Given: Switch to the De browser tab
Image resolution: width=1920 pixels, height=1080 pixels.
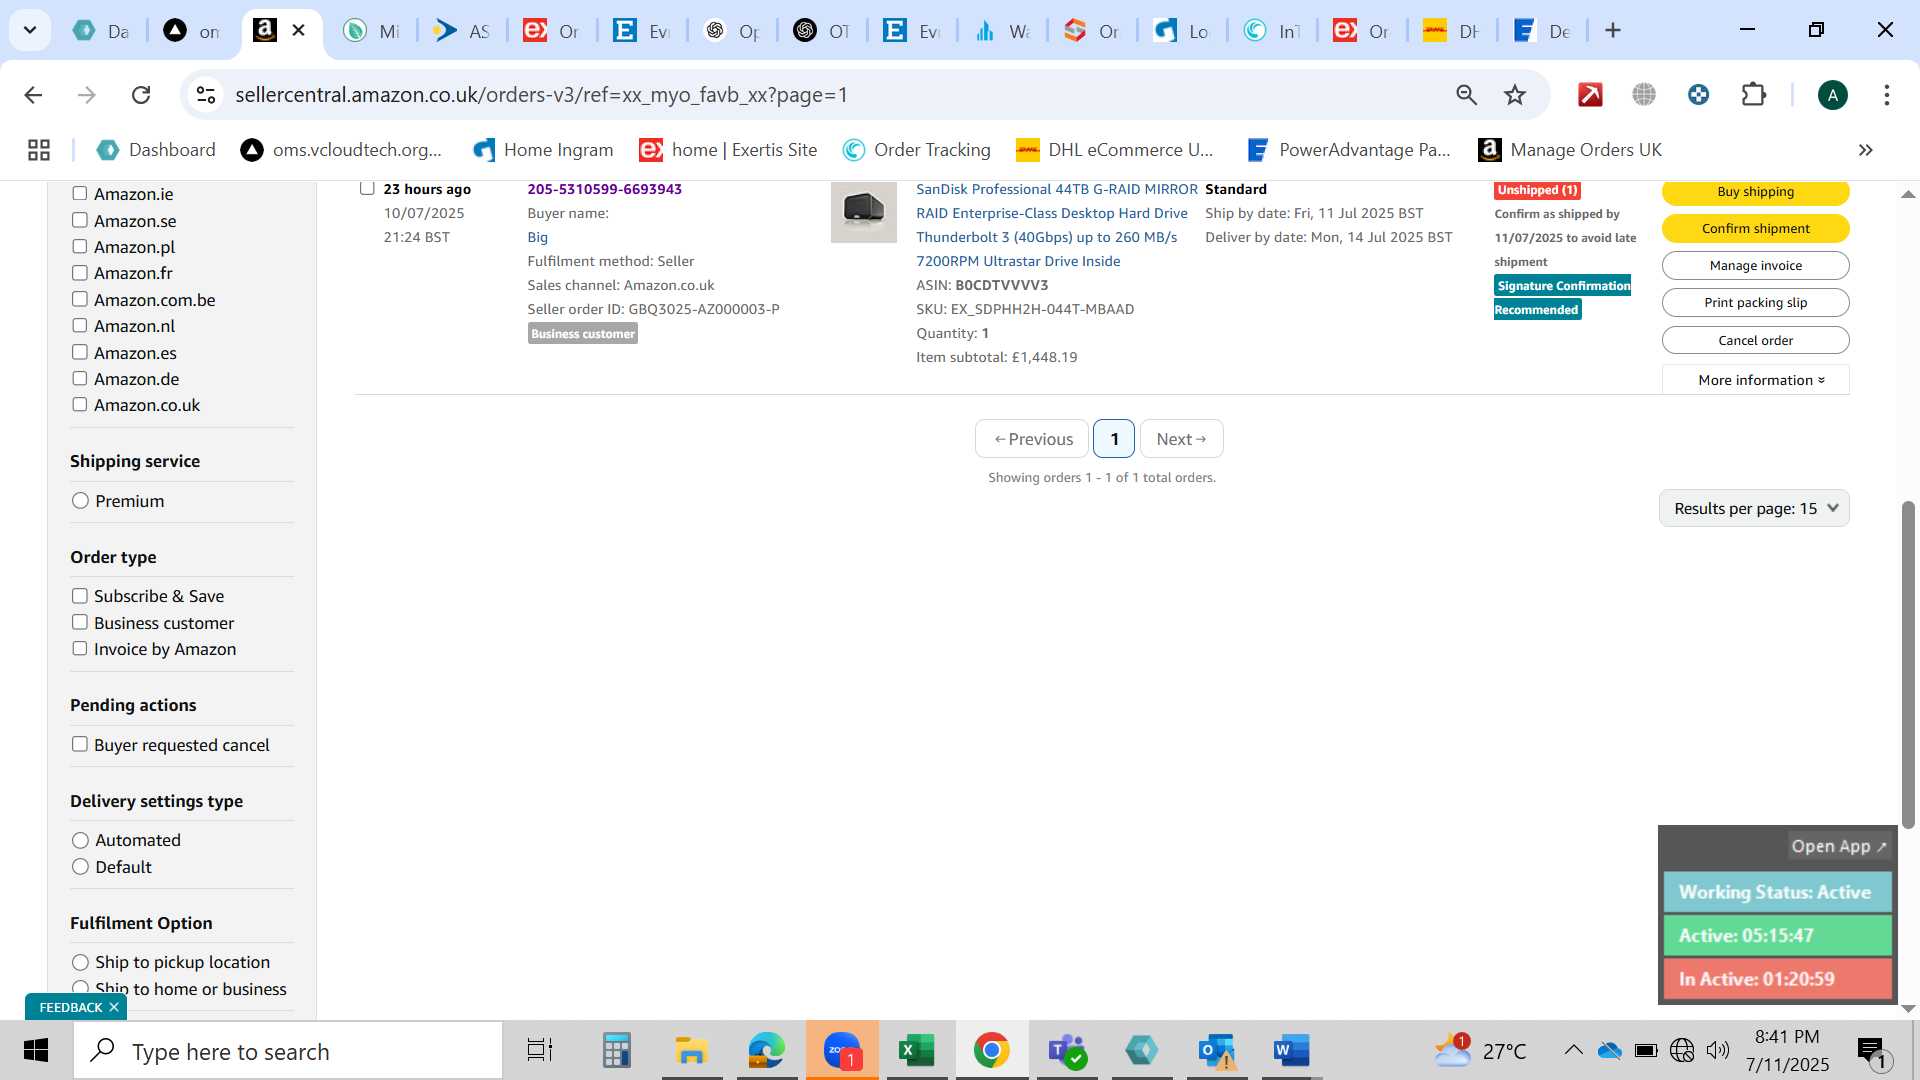Looking at the screenshot, I should point(1541,31).
